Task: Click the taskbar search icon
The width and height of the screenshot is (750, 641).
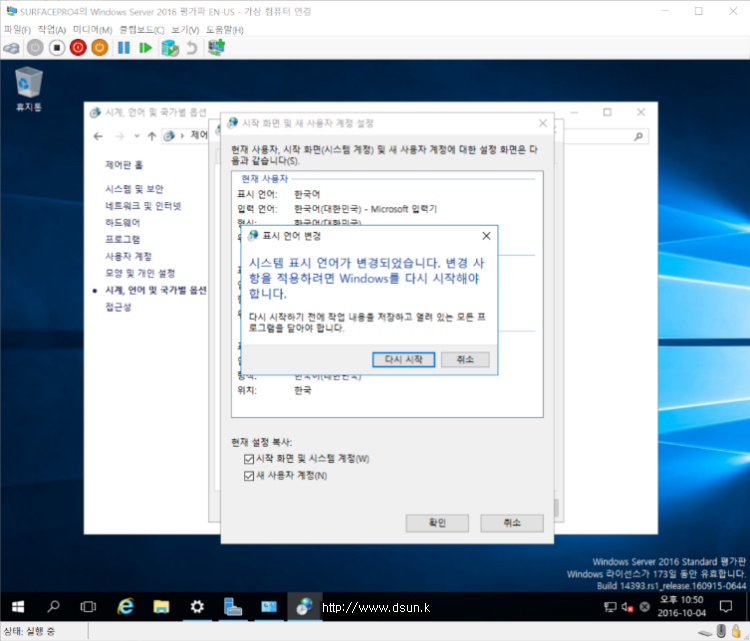Action: point(53,607)
